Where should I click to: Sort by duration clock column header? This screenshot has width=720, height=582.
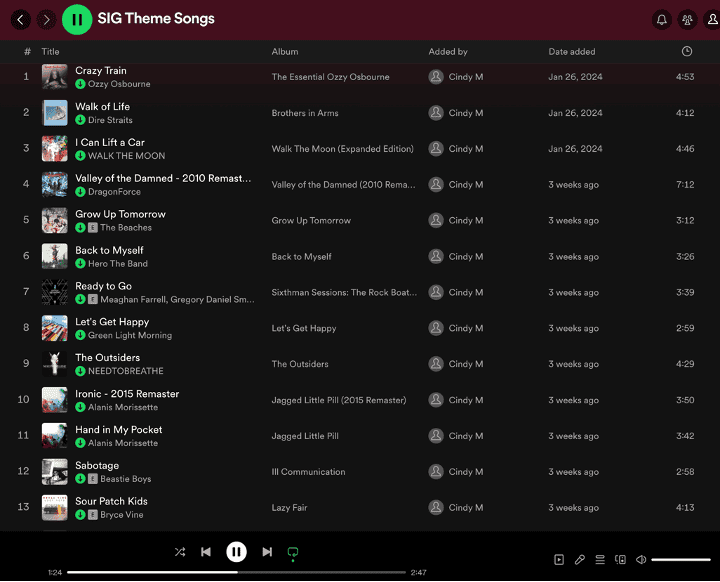pos(686,51)
